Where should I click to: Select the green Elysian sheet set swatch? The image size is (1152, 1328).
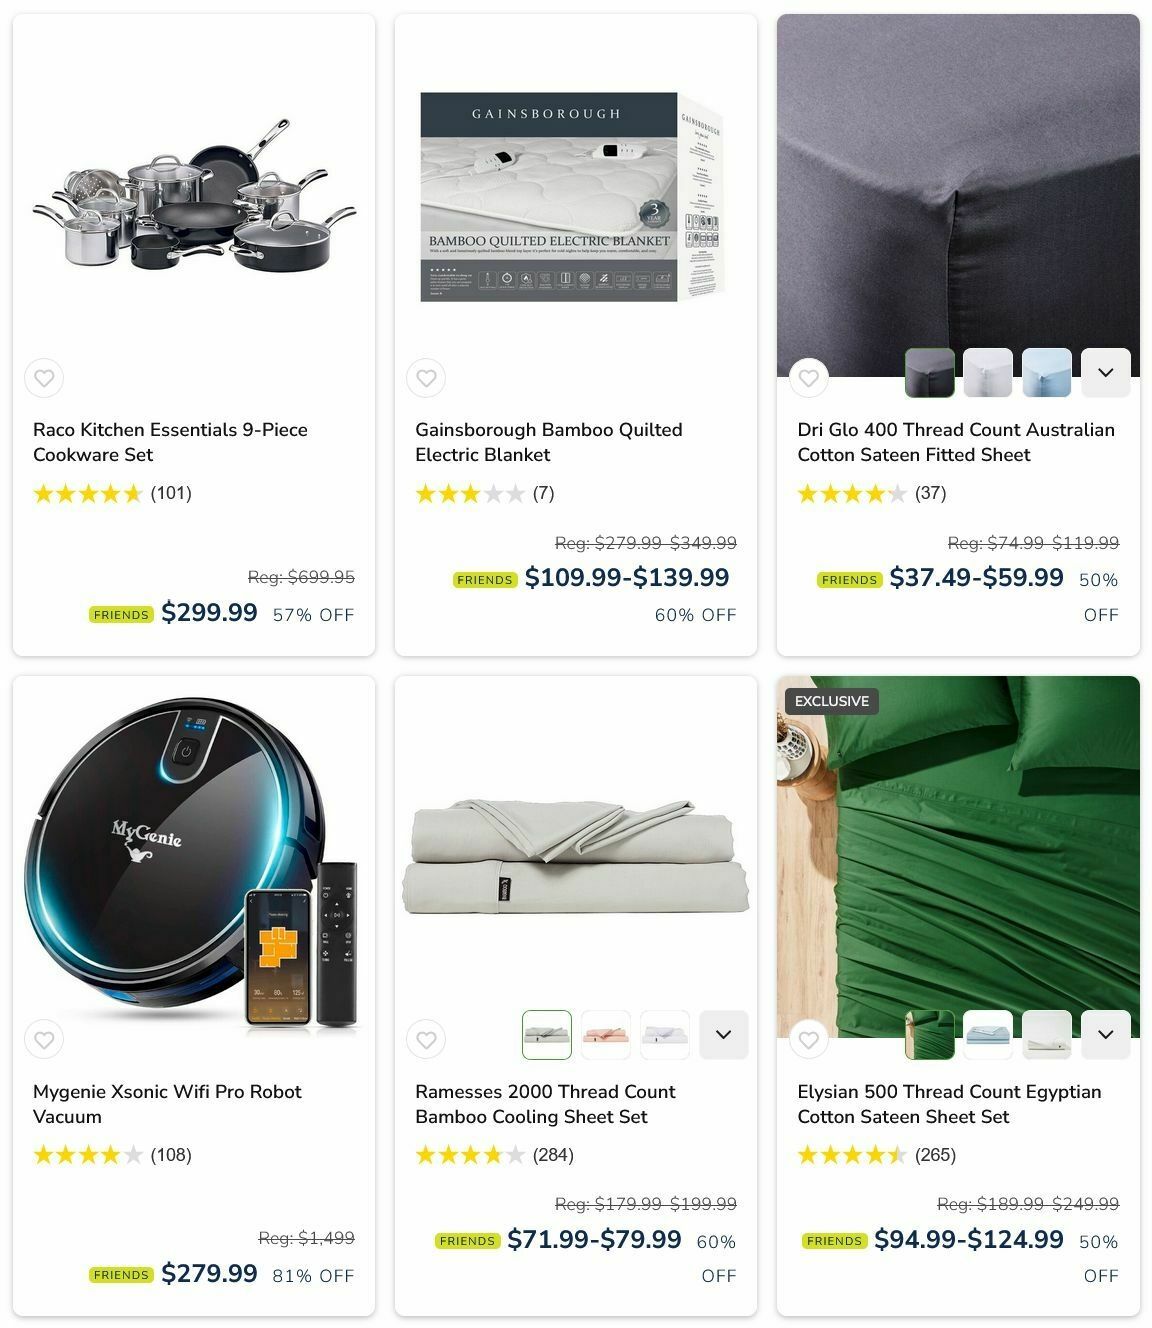[930, 1035]
